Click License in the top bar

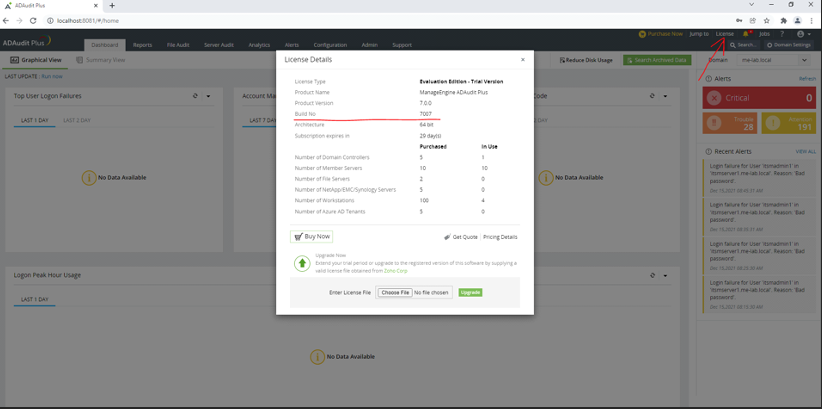pos(724,34)
